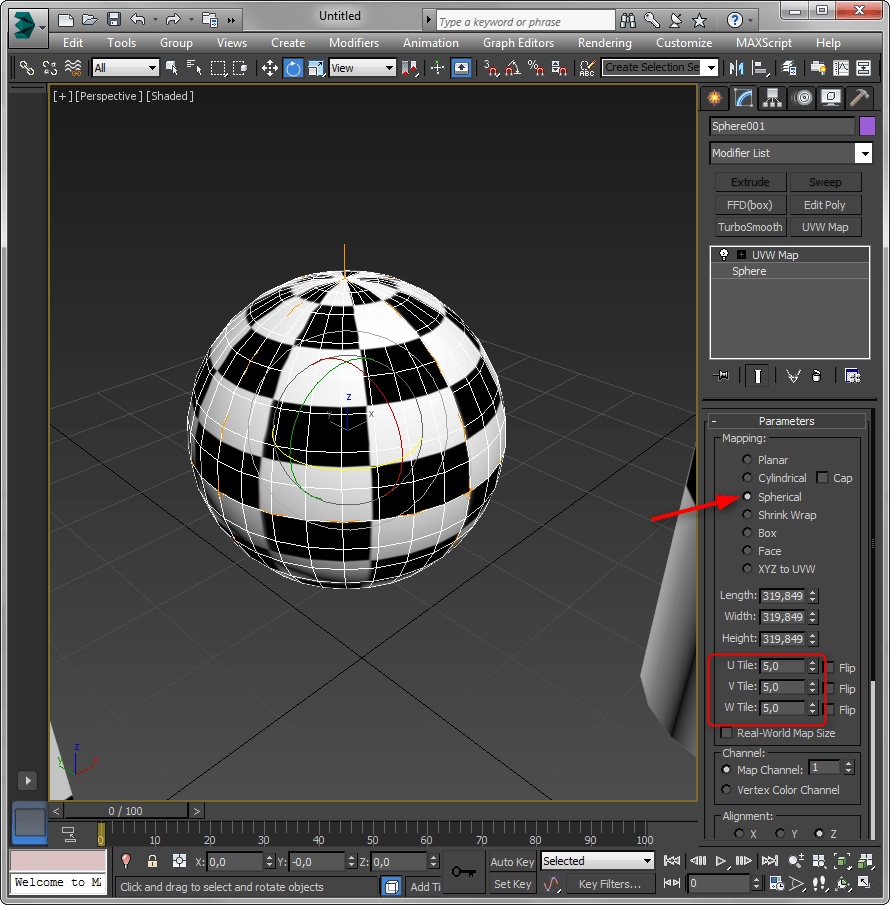Click the purple object color swatch
The width and height of the screenshot is (890, 905).
click(x=867, y=126)
